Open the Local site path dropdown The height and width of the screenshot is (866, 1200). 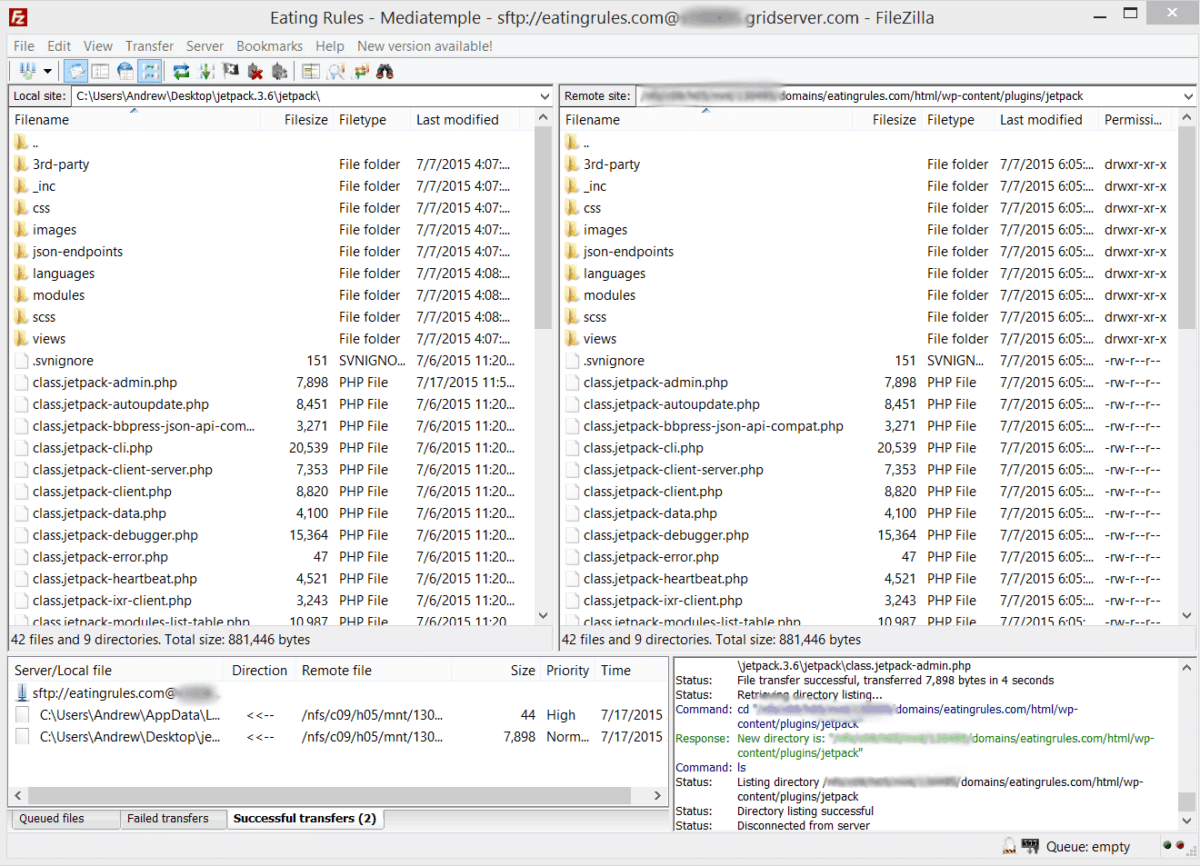[544, 96]
